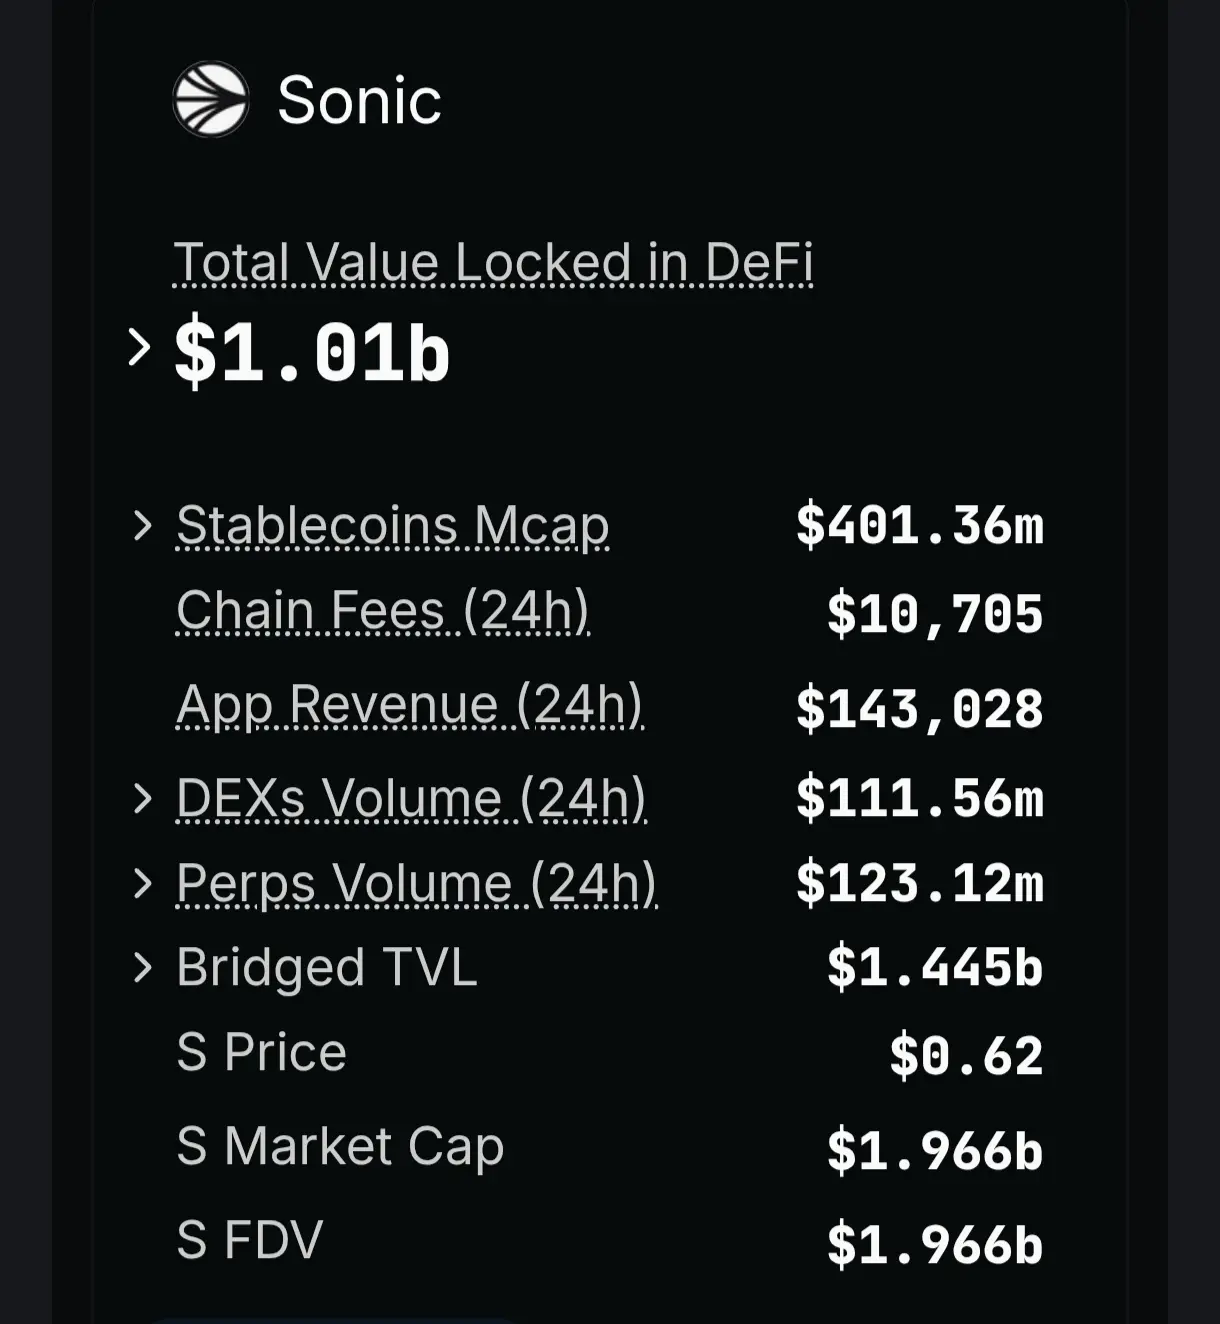This screenshot has height=1324, width=1220.
Task: Expand the DEXs Volume row chevron
Action: pyautogui.click(x=143, y=798)
